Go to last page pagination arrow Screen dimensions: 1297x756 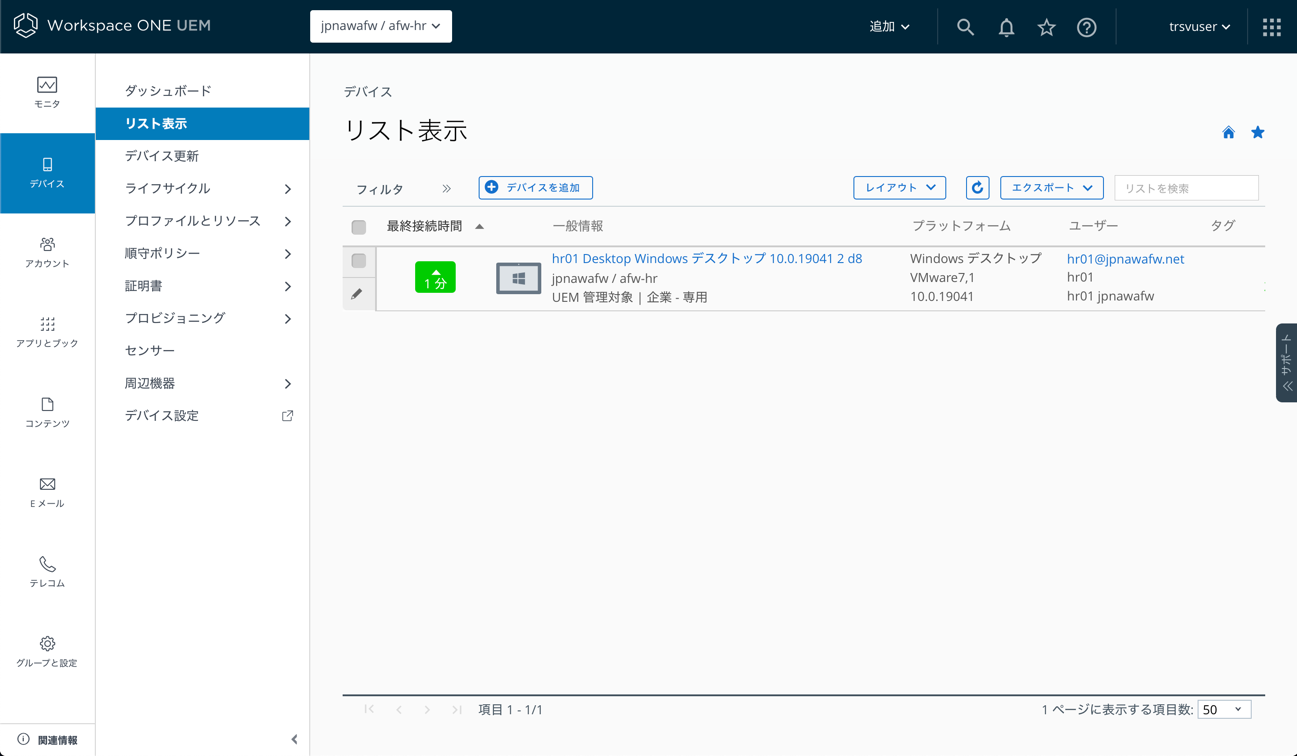[457, 710]
